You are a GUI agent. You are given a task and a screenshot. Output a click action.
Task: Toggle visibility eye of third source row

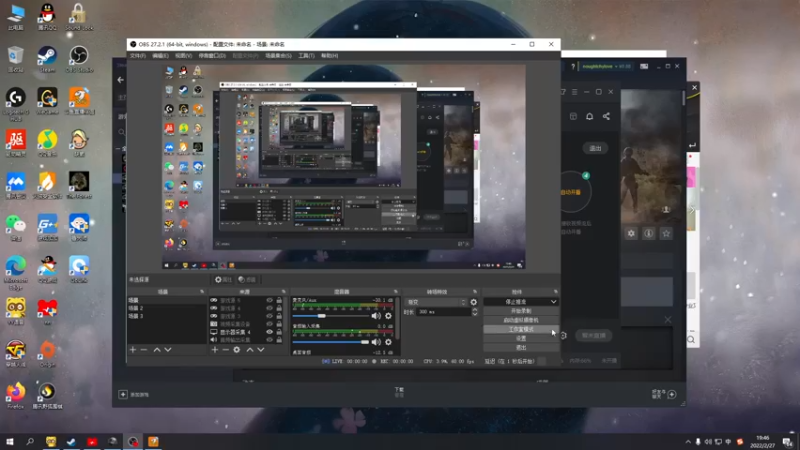click(269, 316)
